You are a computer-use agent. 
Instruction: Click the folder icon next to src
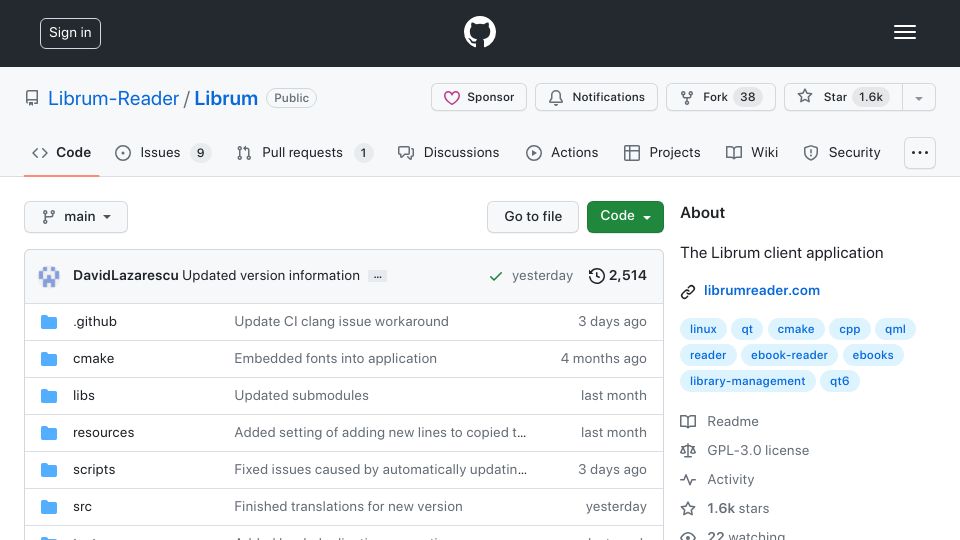(49, 507)
